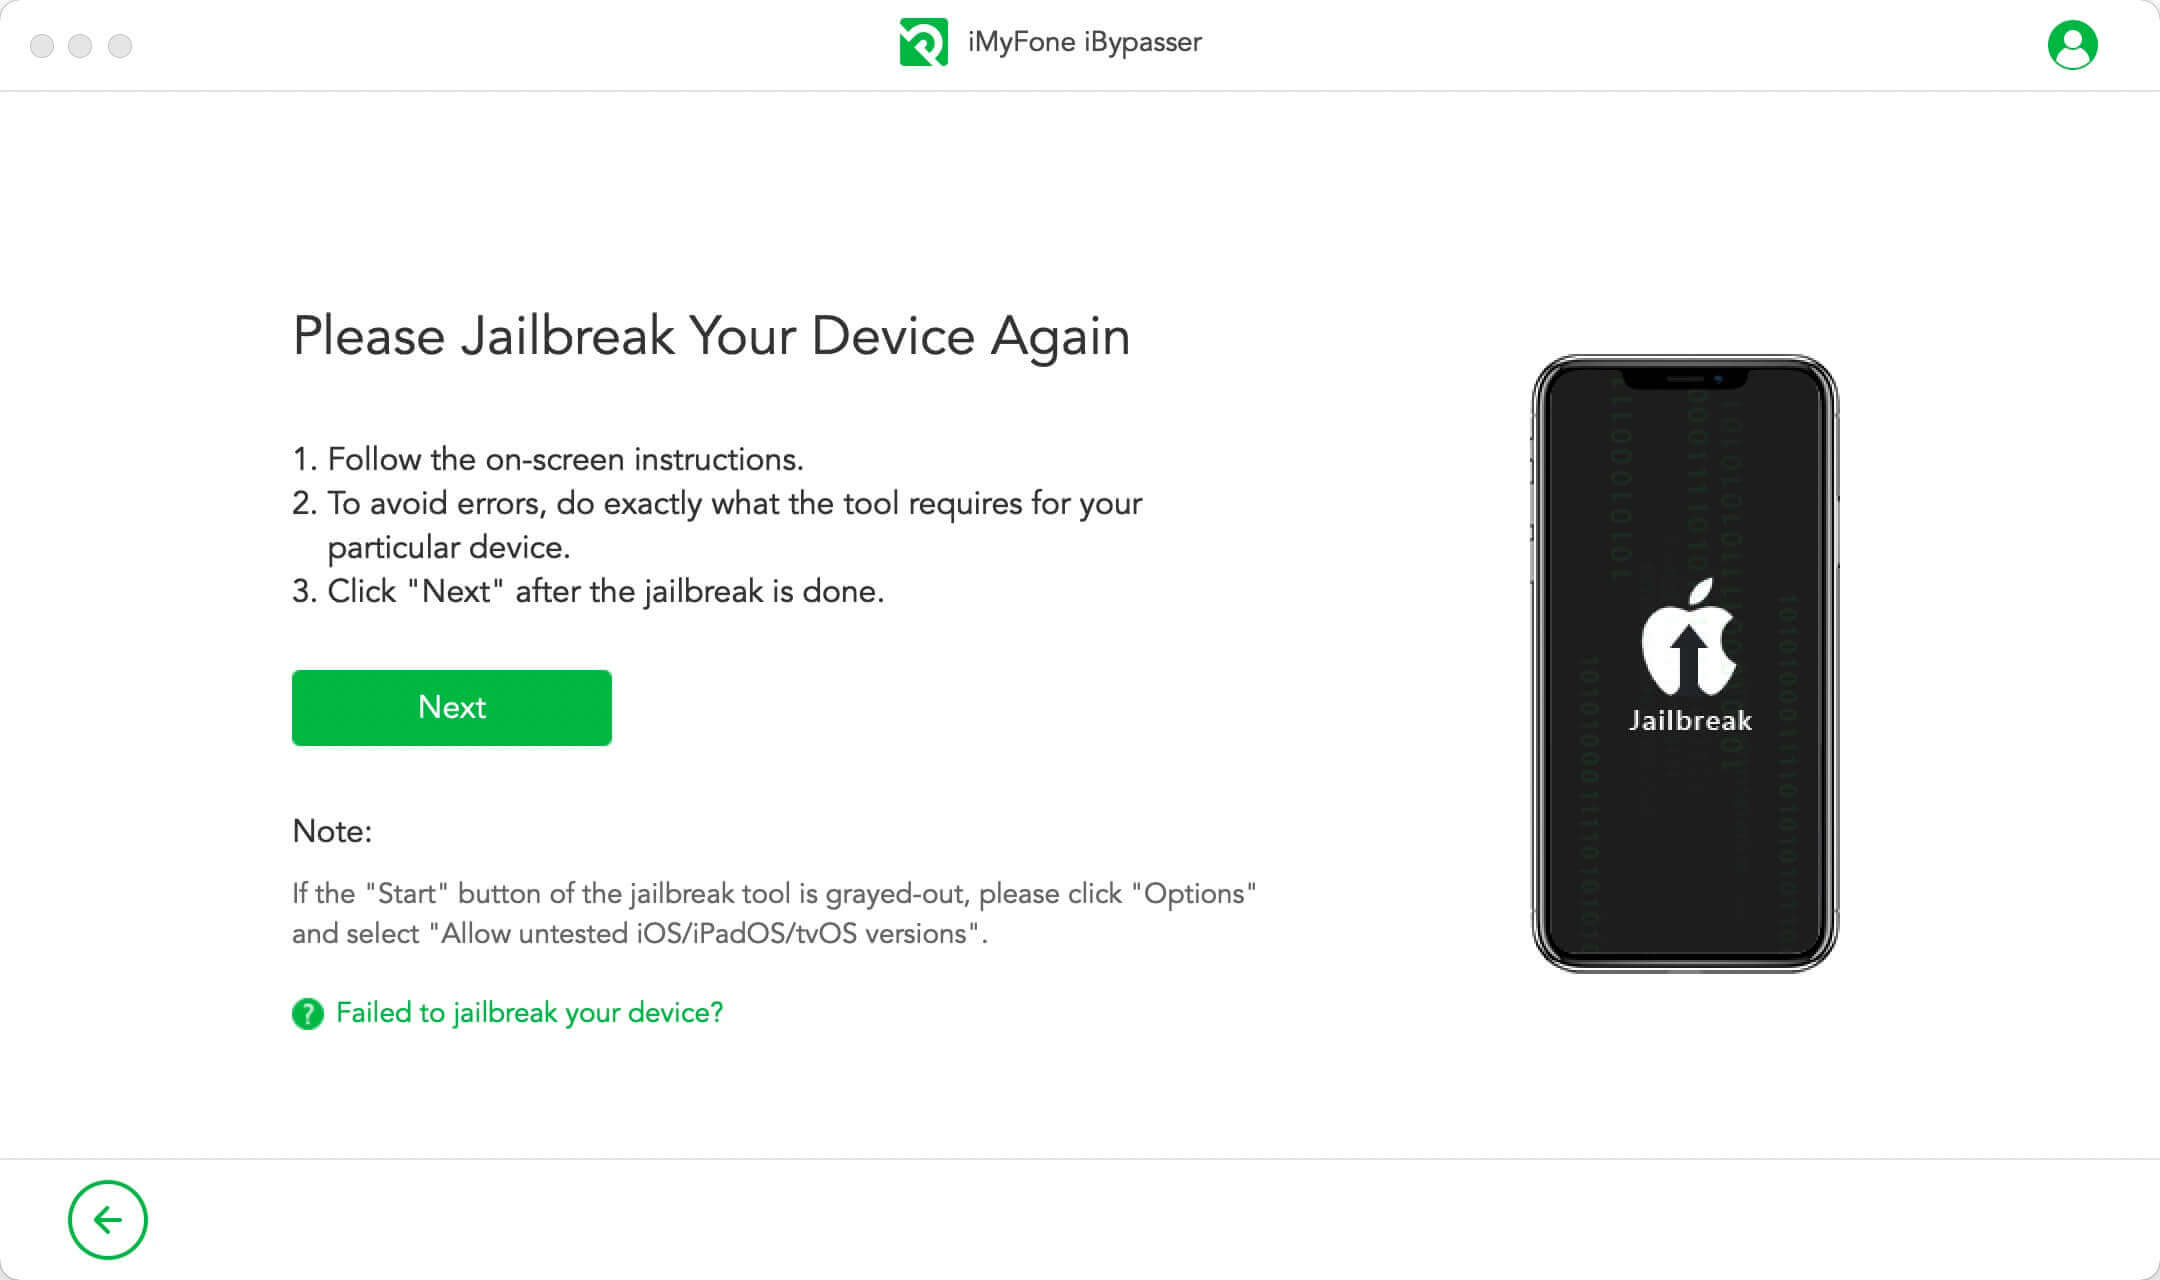The height and width of the screenshot is (1280, 2160).
Task: Click the left-pointing arrow back button
Action: coord(107,1221)
